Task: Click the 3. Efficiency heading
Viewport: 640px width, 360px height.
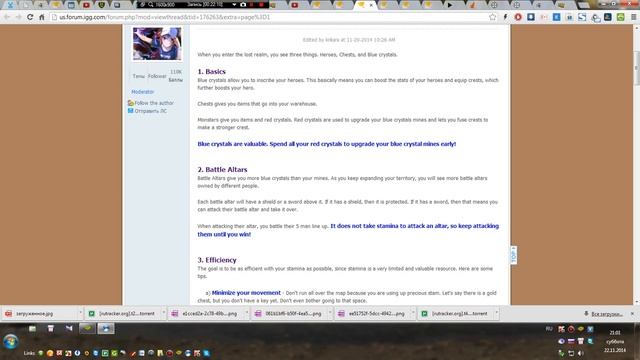Action: click(x=217, y=260)
